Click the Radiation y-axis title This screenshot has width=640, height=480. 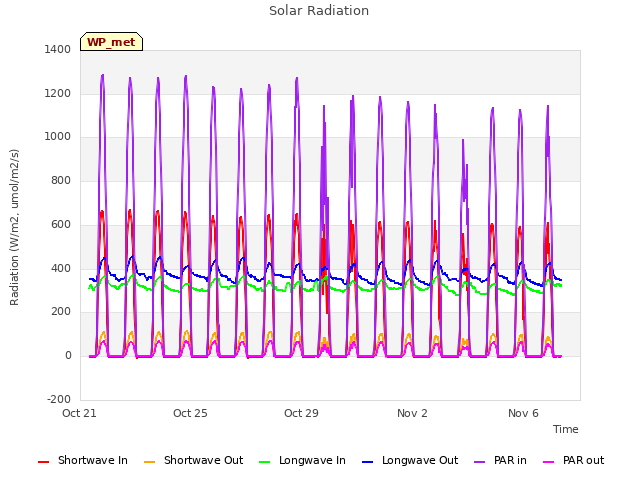pyautogui.click(x=14, y=227)
